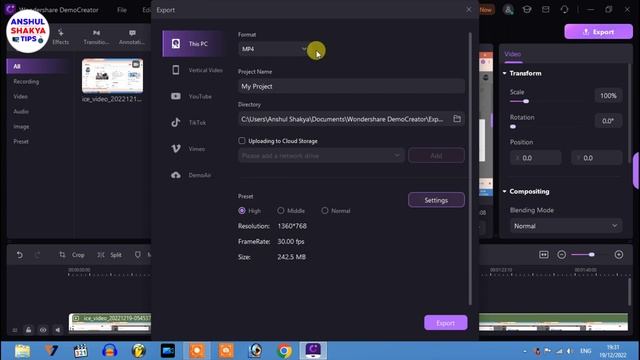The image size is (640, 360).
Task: Open the account profile icon
Action: click(x=508, y=9)
